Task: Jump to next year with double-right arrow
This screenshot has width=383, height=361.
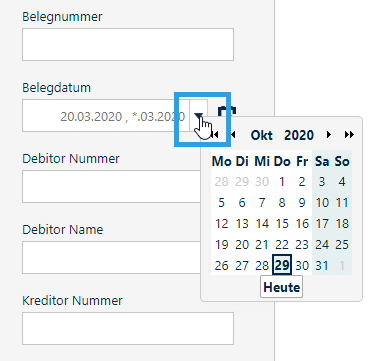Action: click(349, 135)
